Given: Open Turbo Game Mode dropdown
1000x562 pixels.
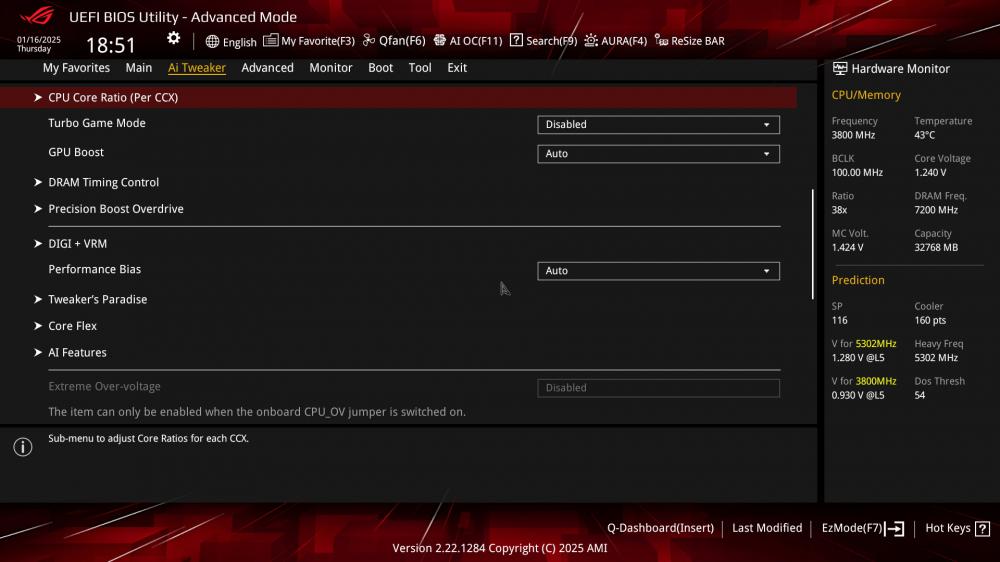Looking at the screenshot, I should tap(658, 124).
